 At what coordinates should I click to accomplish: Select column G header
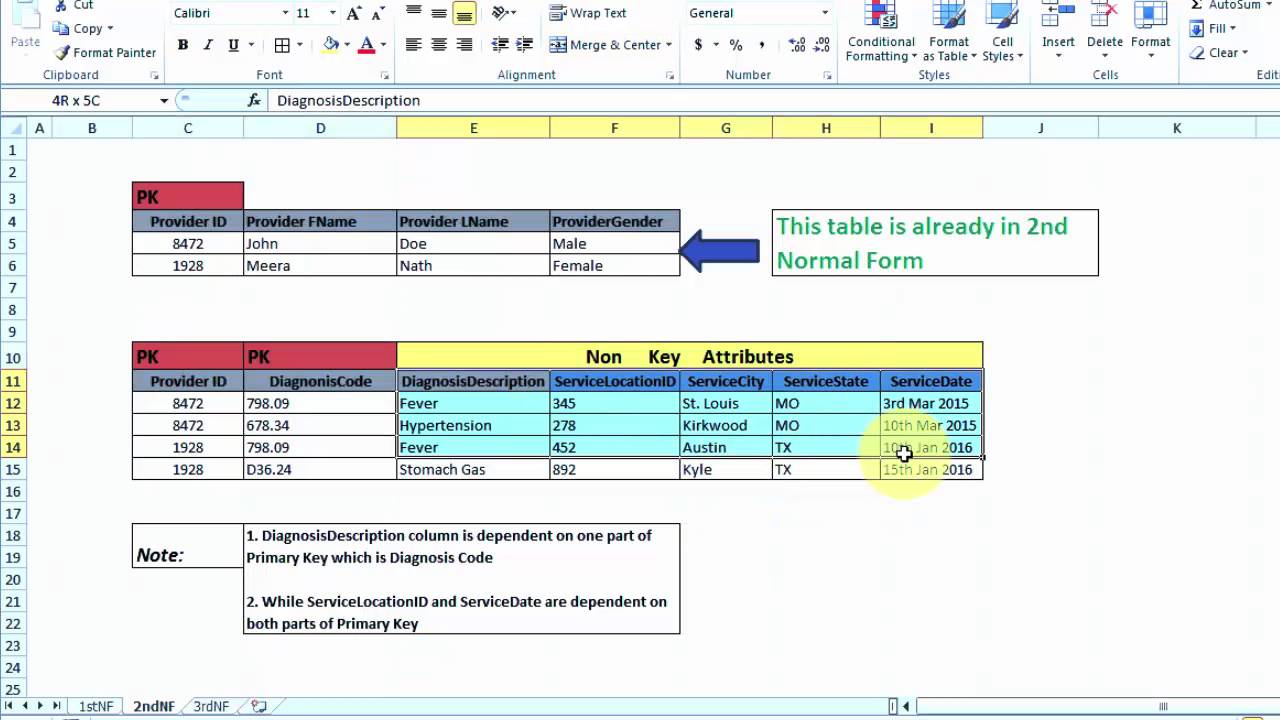point(726,128)
